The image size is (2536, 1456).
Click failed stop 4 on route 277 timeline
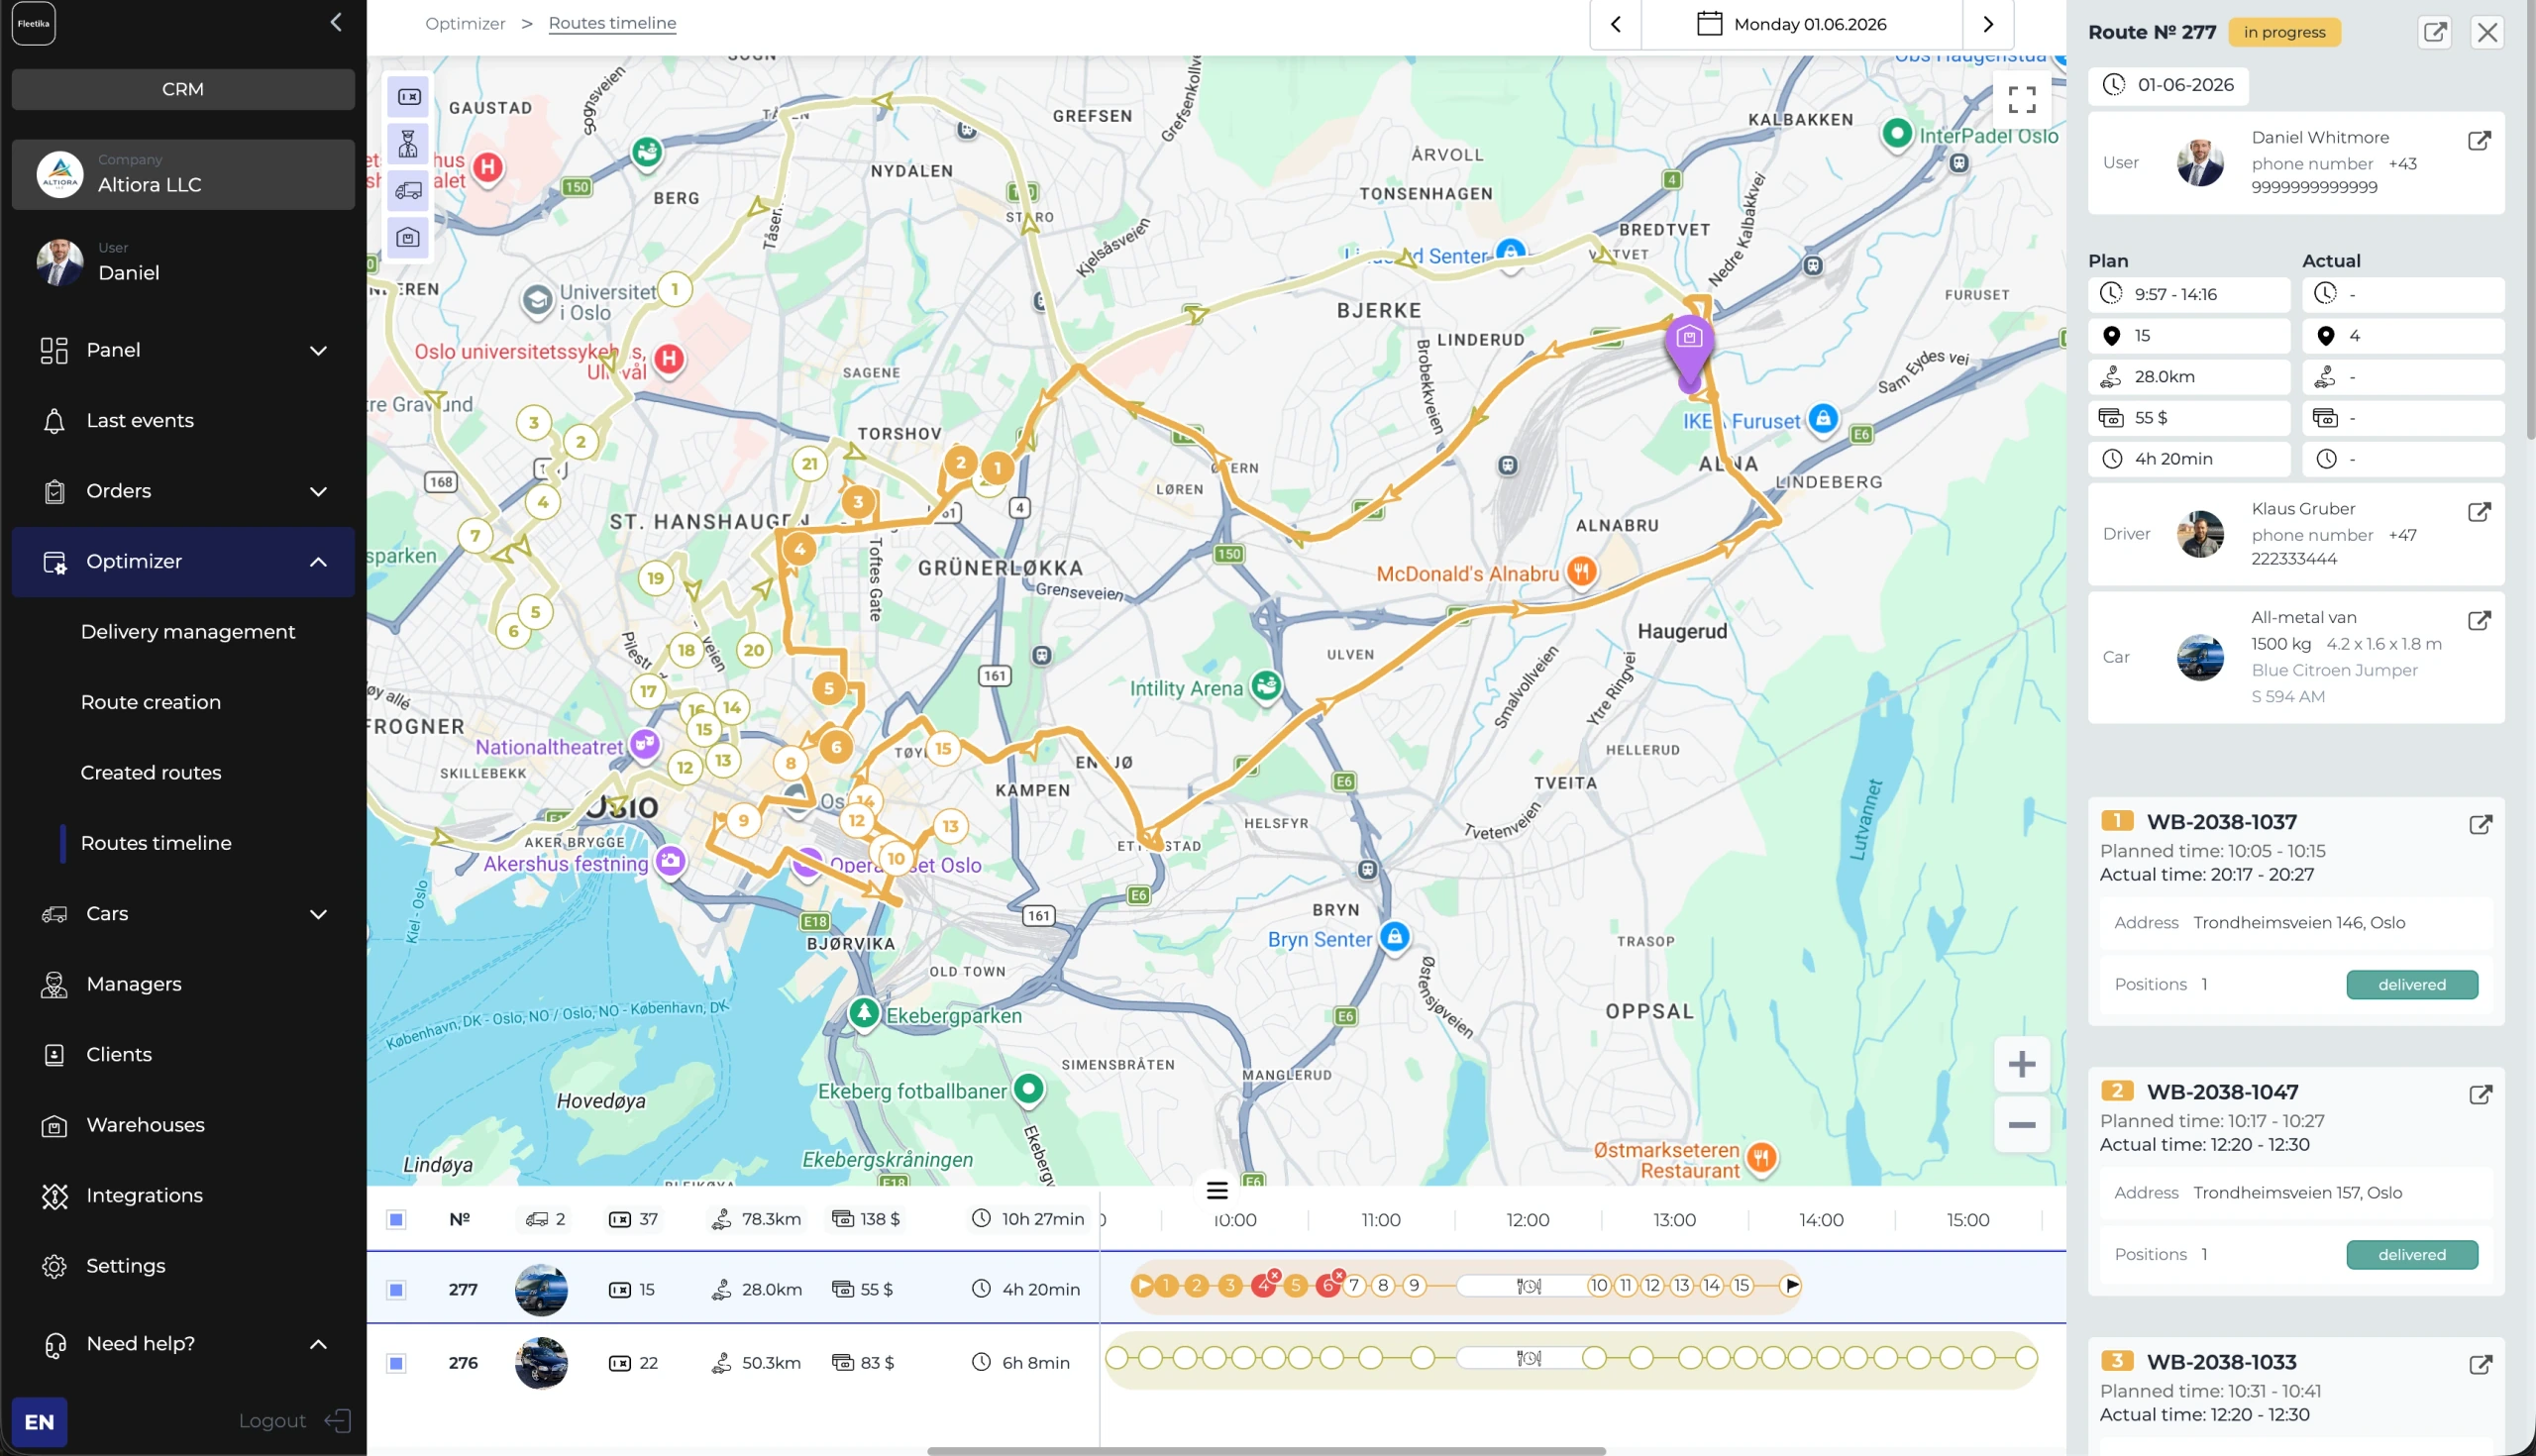click(x=1265, y=1285)
